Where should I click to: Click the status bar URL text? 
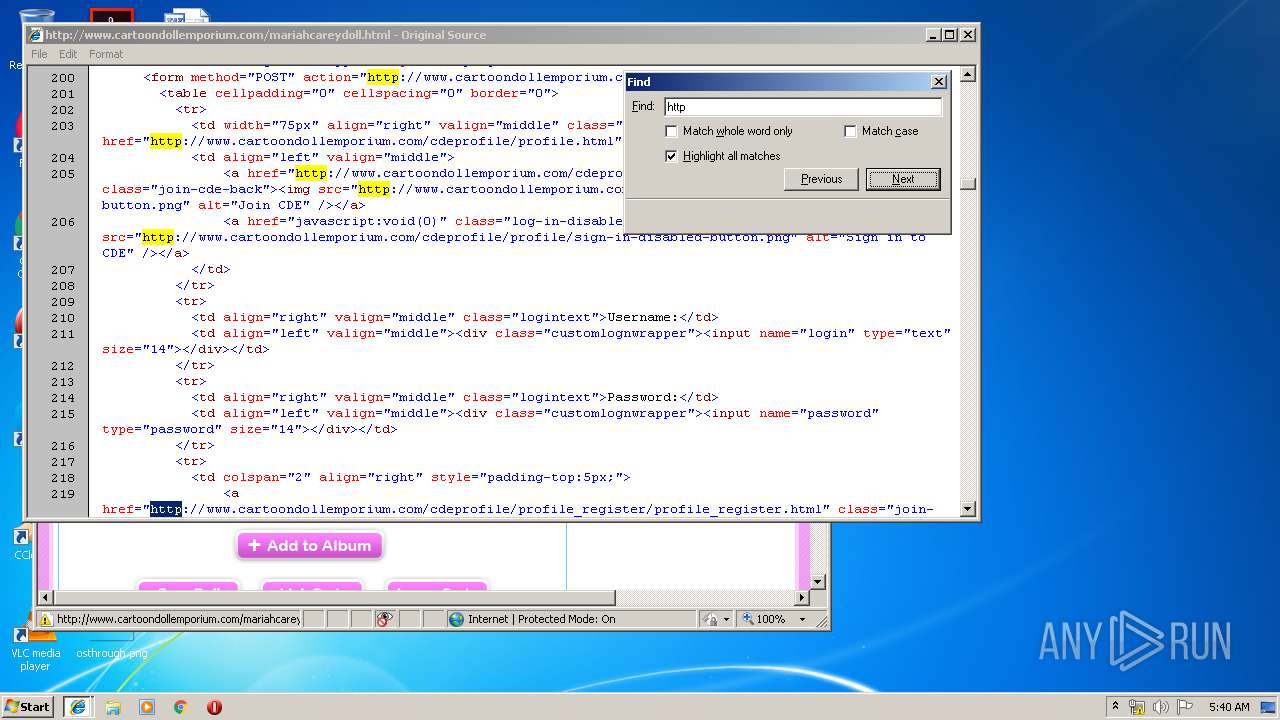coord(178,619)
